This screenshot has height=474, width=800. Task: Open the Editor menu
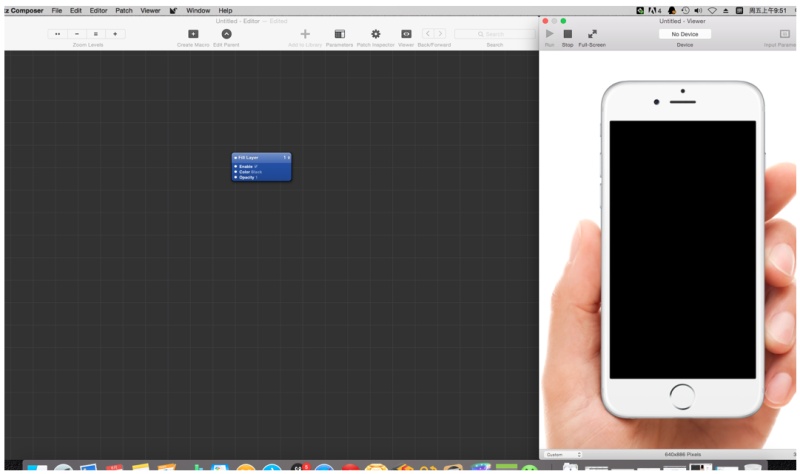98,10
